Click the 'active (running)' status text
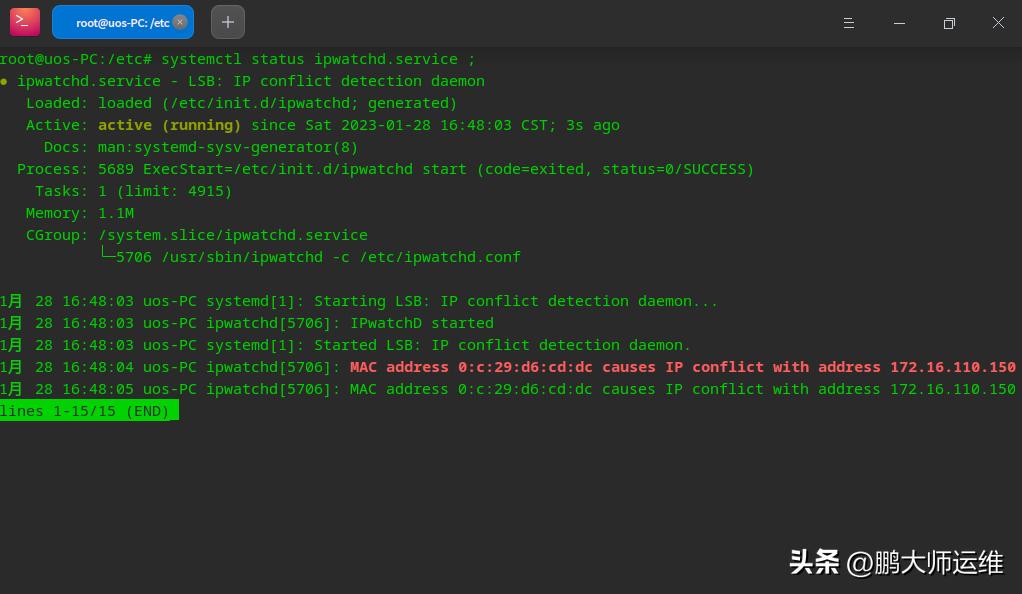 click(169, 125)
